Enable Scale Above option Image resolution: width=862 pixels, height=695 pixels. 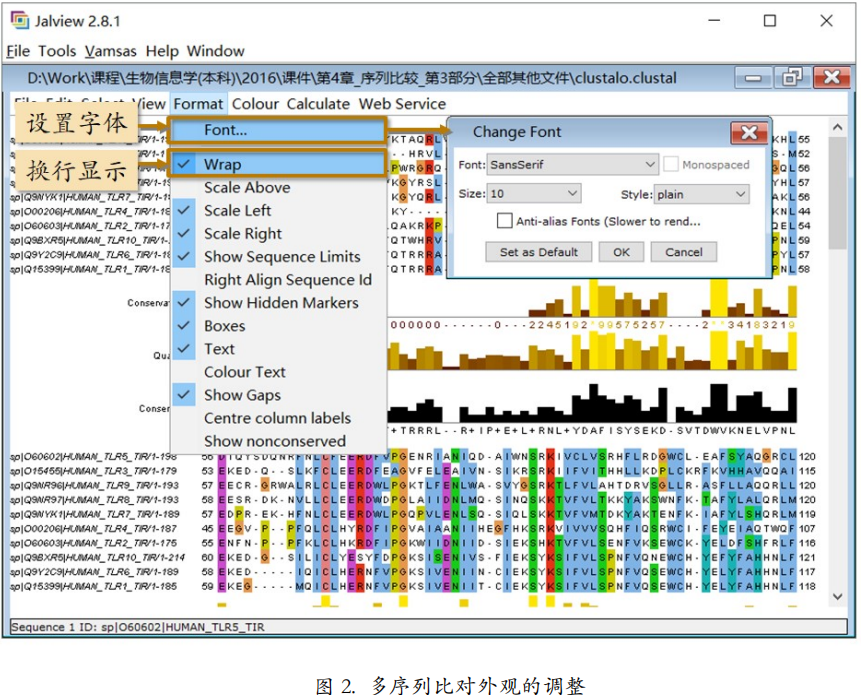click(x=278, y=187)
